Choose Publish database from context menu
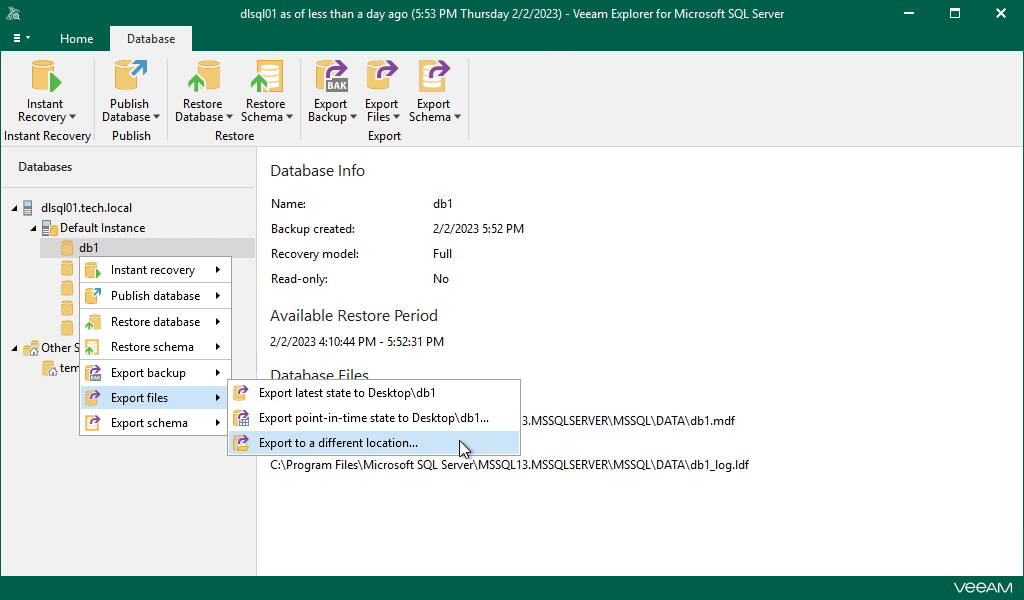Image resolution: width=1024 pixels, height=600 pixels. [x=155, y=296]
